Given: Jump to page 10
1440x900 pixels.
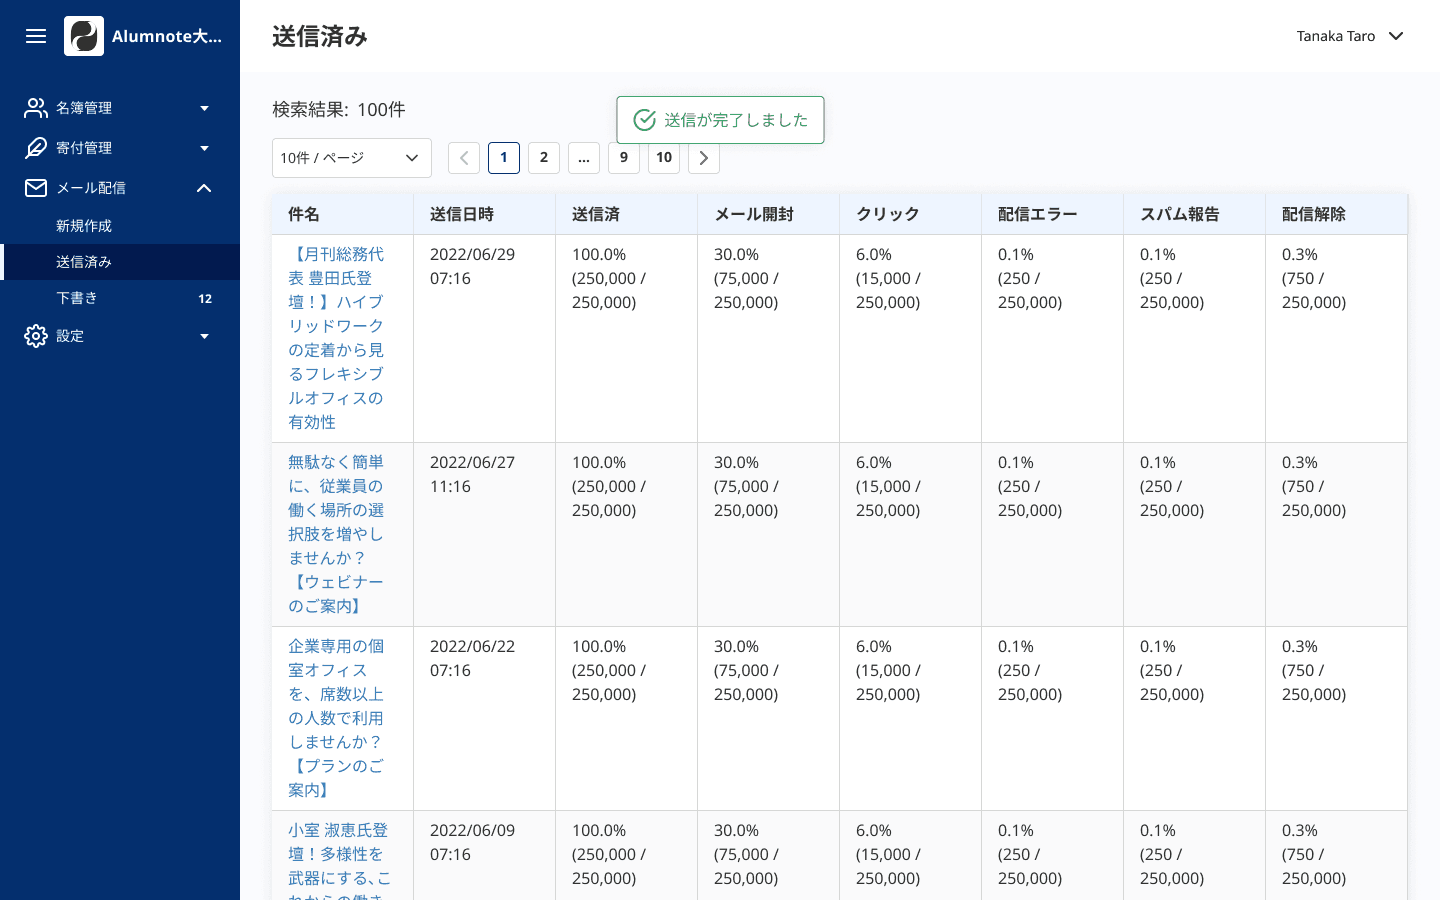Looking at the screenshot, I should [664, 158].
